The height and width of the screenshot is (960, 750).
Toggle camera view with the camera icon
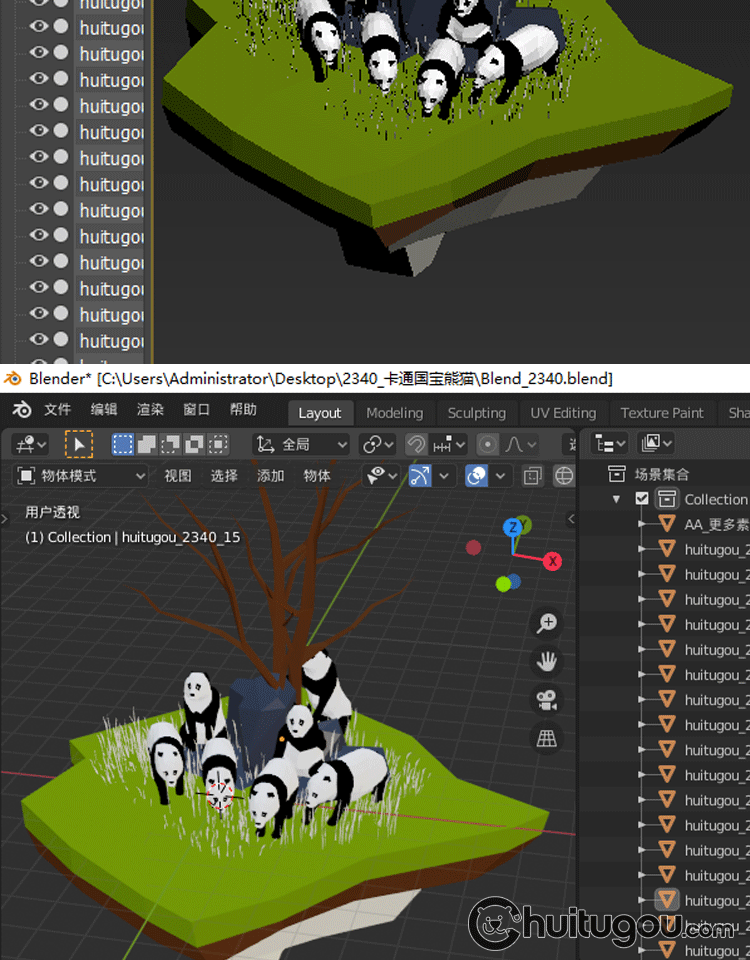547,700
